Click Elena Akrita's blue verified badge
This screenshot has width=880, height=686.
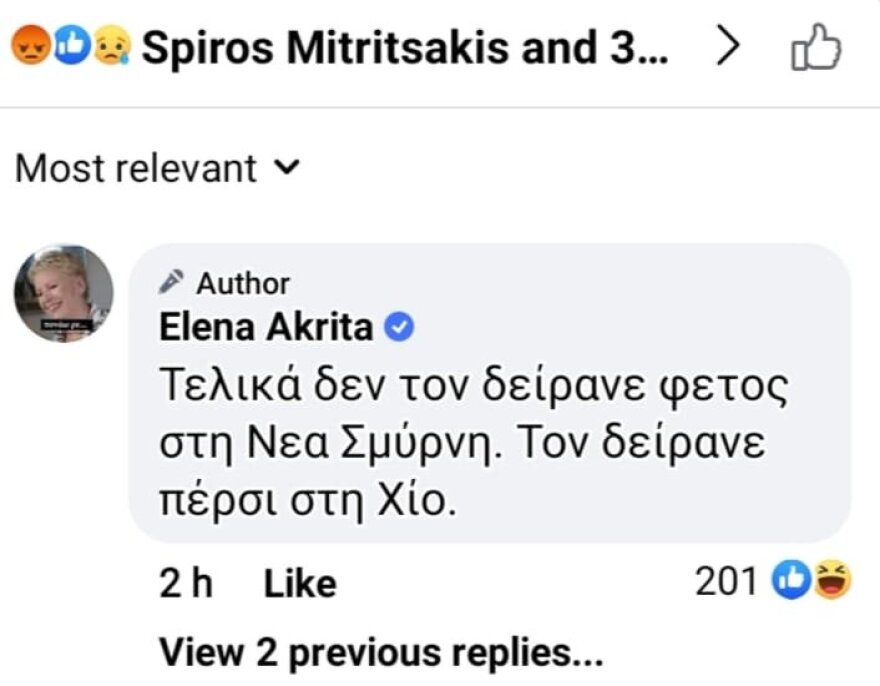(399, 324)
